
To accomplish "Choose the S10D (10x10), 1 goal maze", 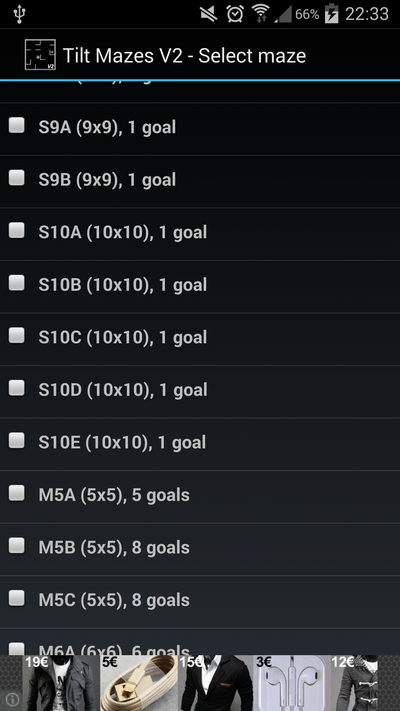I will tap(200, 392).
